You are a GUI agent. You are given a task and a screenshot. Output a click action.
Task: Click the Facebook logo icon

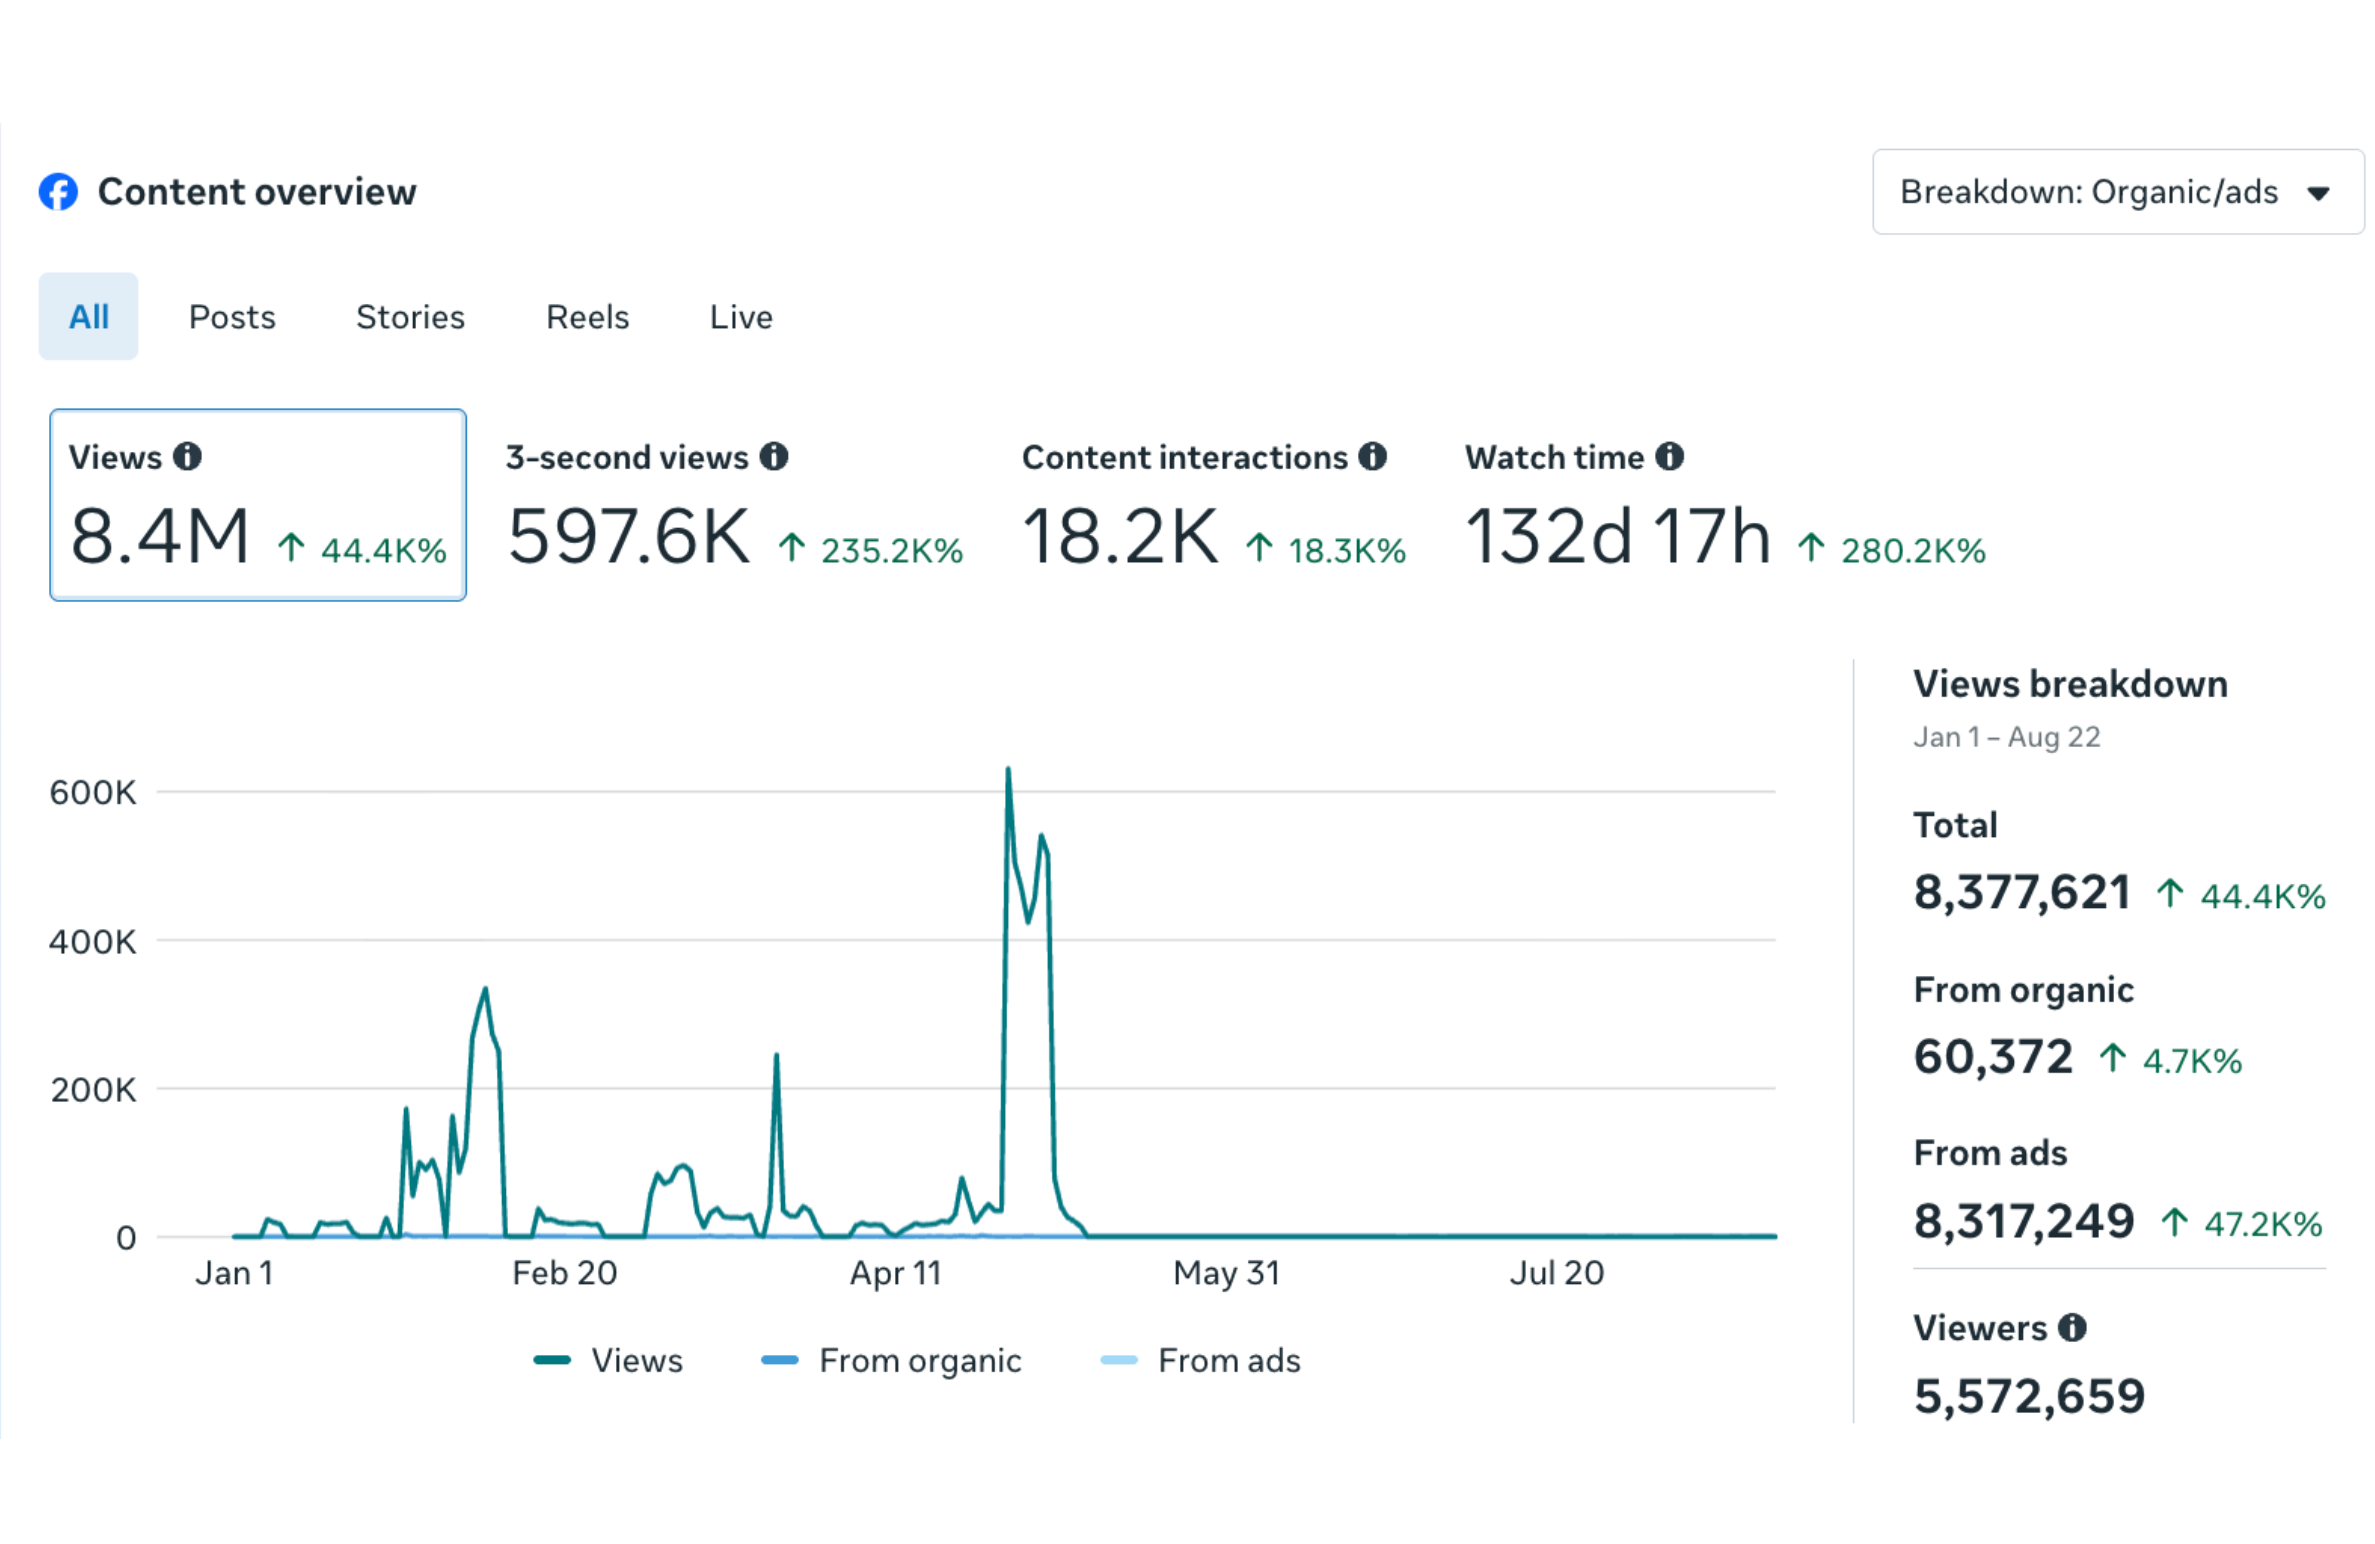tap(58, 192)
